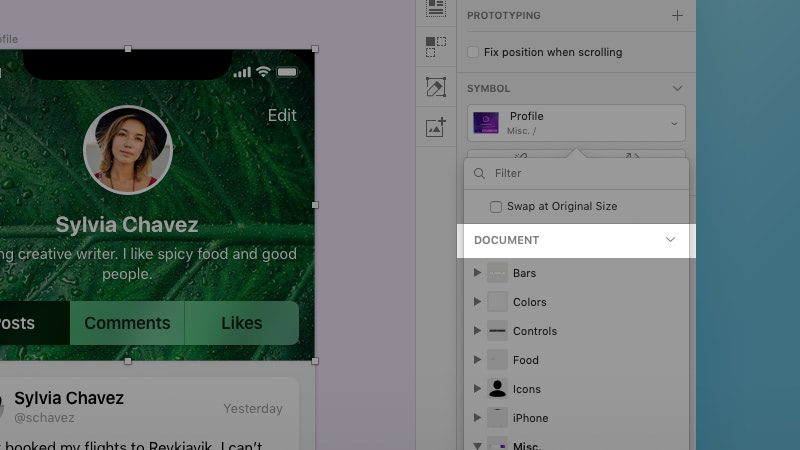Click the Profile symbol thumbnail preview
The height and width of the screenshot is (450, 800).
[486, 123]
